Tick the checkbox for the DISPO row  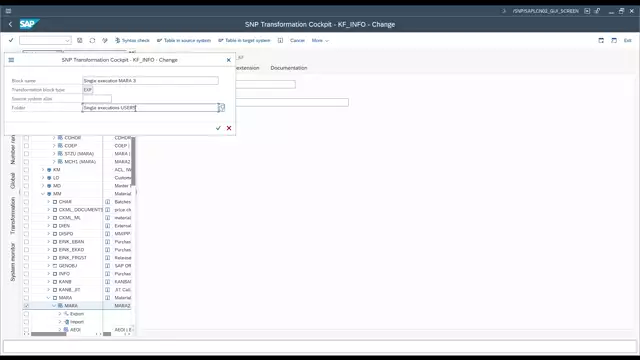27,234
